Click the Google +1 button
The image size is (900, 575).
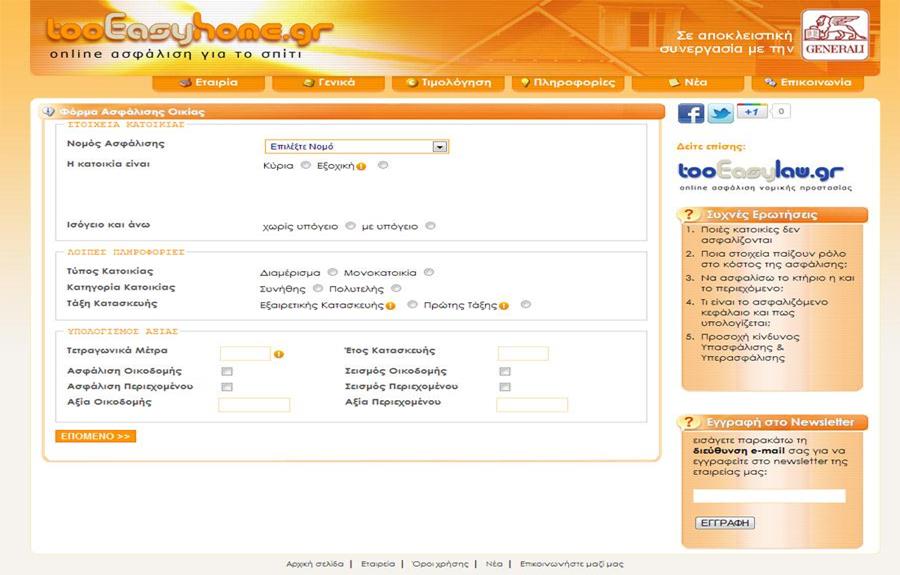click(752, 111)
